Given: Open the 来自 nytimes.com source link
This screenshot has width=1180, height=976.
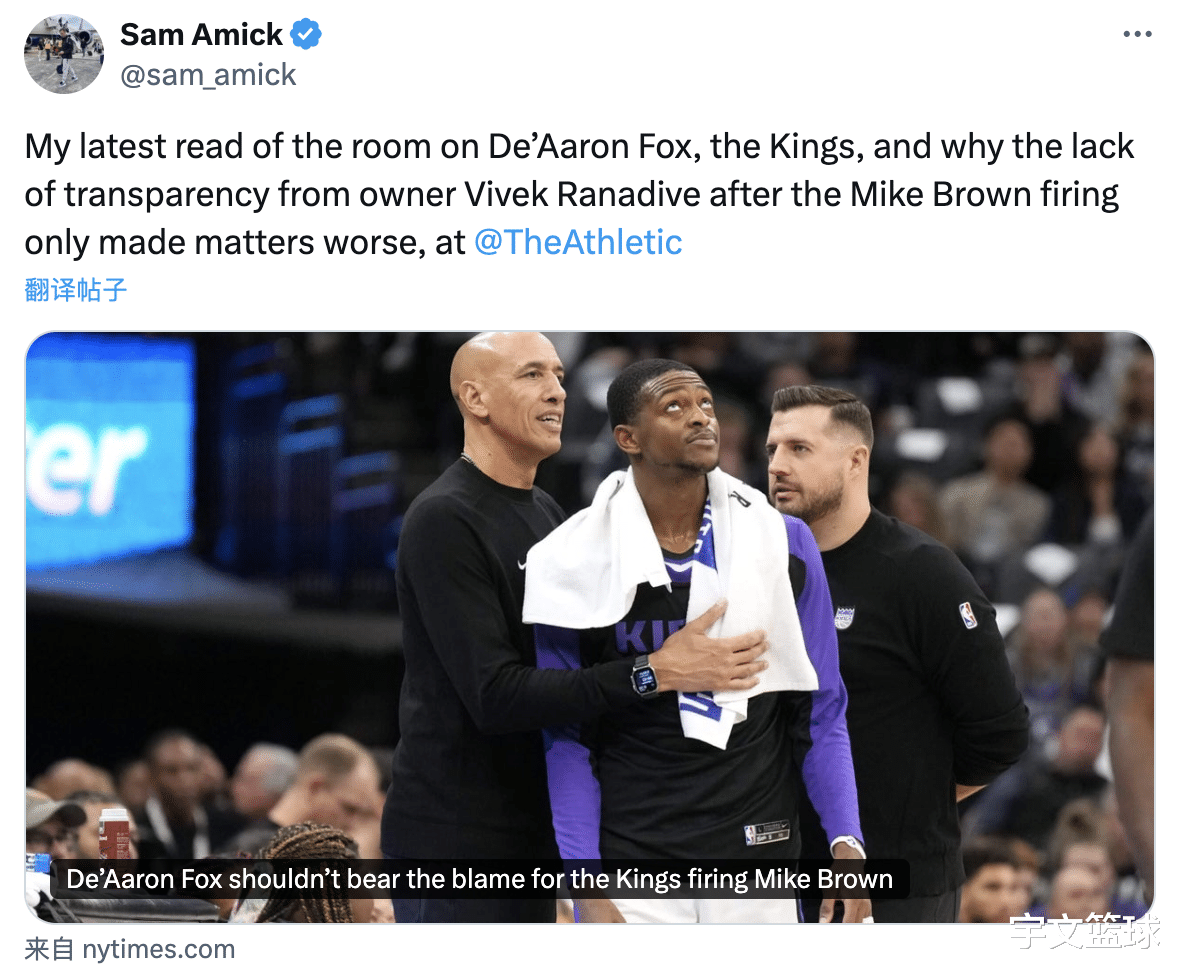Looking at the screenshot, I should (129, 949).
